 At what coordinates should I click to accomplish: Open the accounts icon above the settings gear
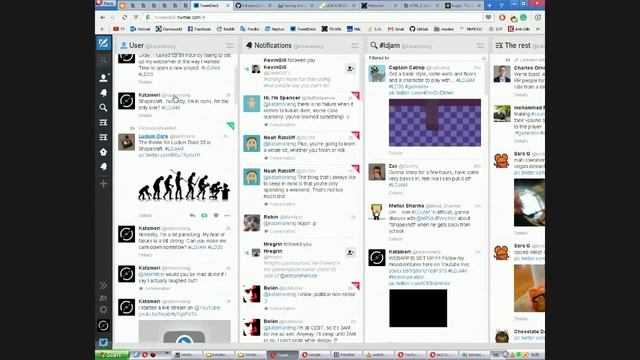[x=103, y=298]
